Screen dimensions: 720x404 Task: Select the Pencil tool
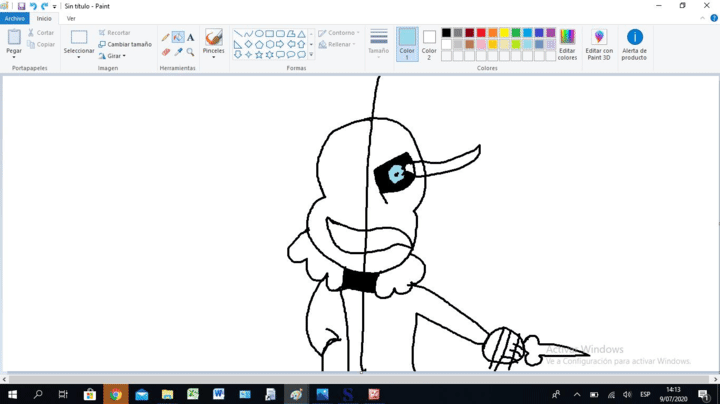click(x=166, y=37)
